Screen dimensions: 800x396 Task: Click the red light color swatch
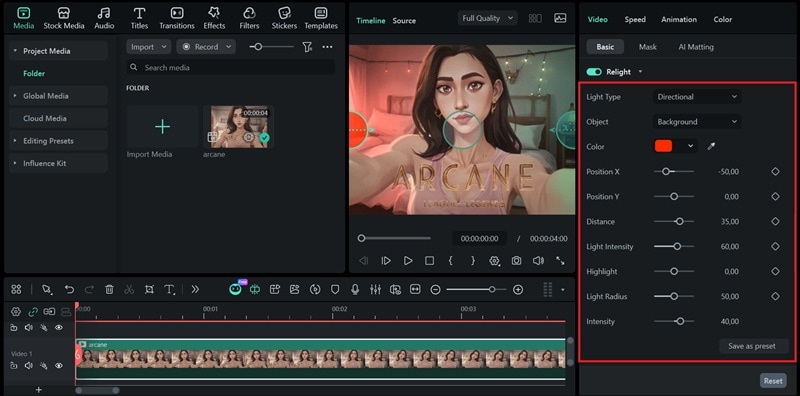pos(663,146)
